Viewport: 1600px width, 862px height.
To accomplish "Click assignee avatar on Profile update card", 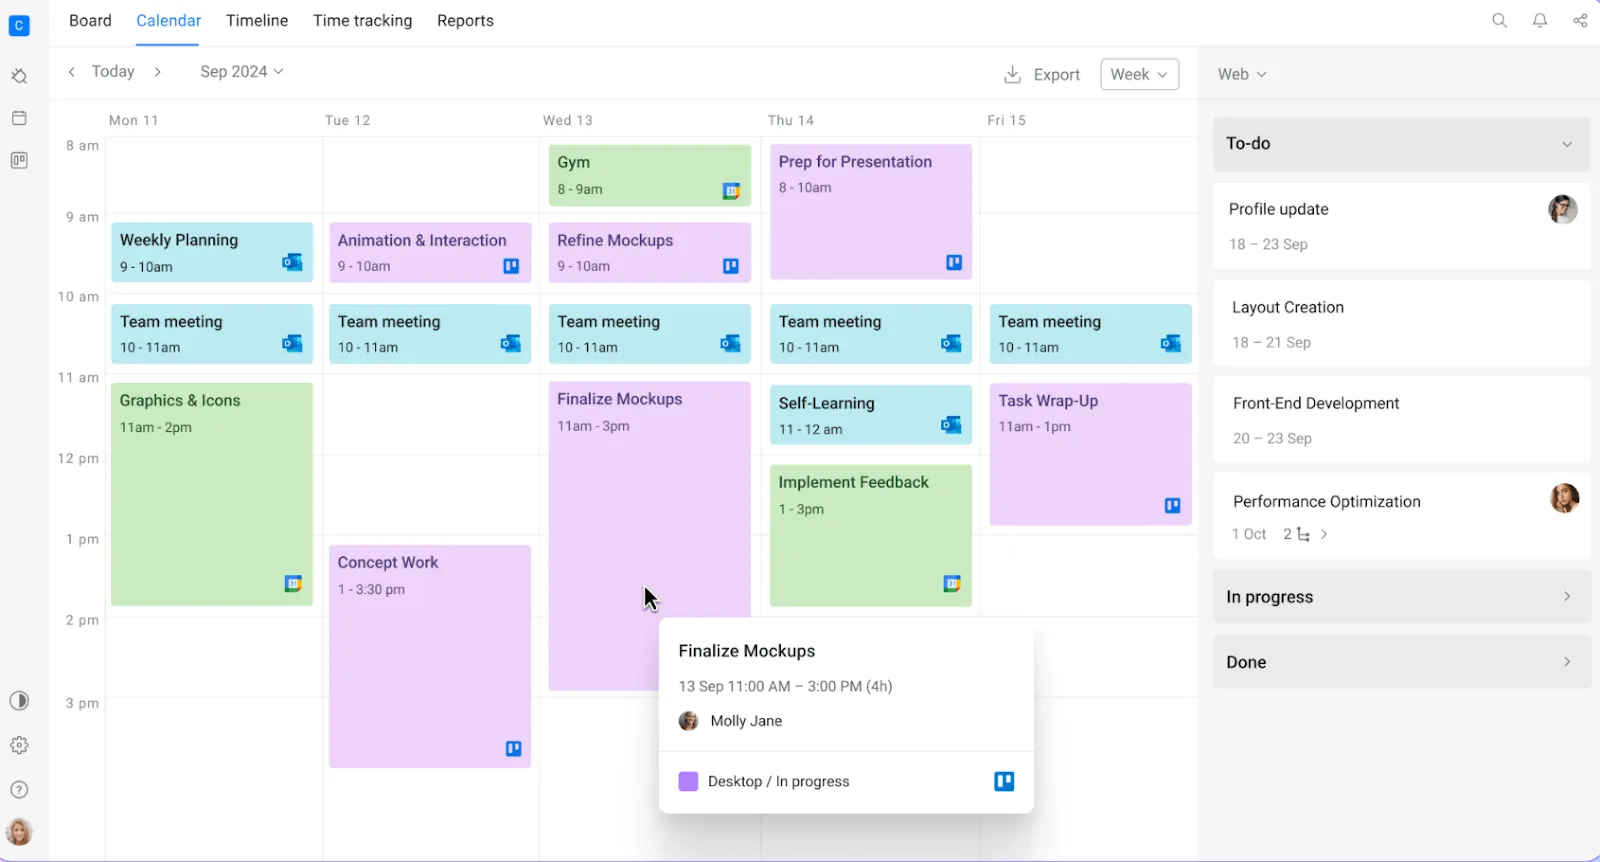I will (x=1563, y=209).
